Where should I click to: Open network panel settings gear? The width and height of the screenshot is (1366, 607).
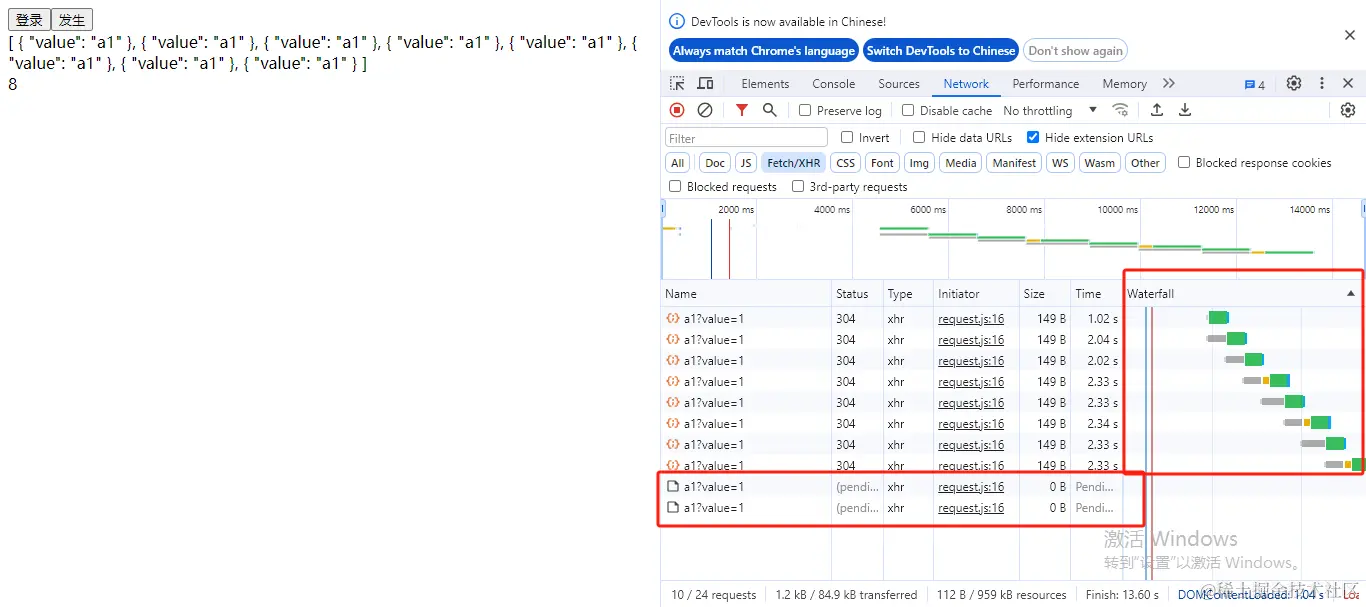[1347, 110]
